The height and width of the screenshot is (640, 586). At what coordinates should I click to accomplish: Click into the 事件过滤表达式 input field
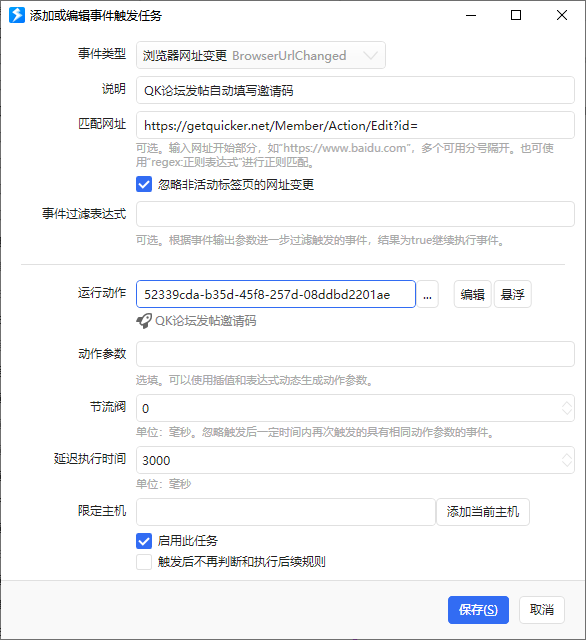(x=355, y=214)
